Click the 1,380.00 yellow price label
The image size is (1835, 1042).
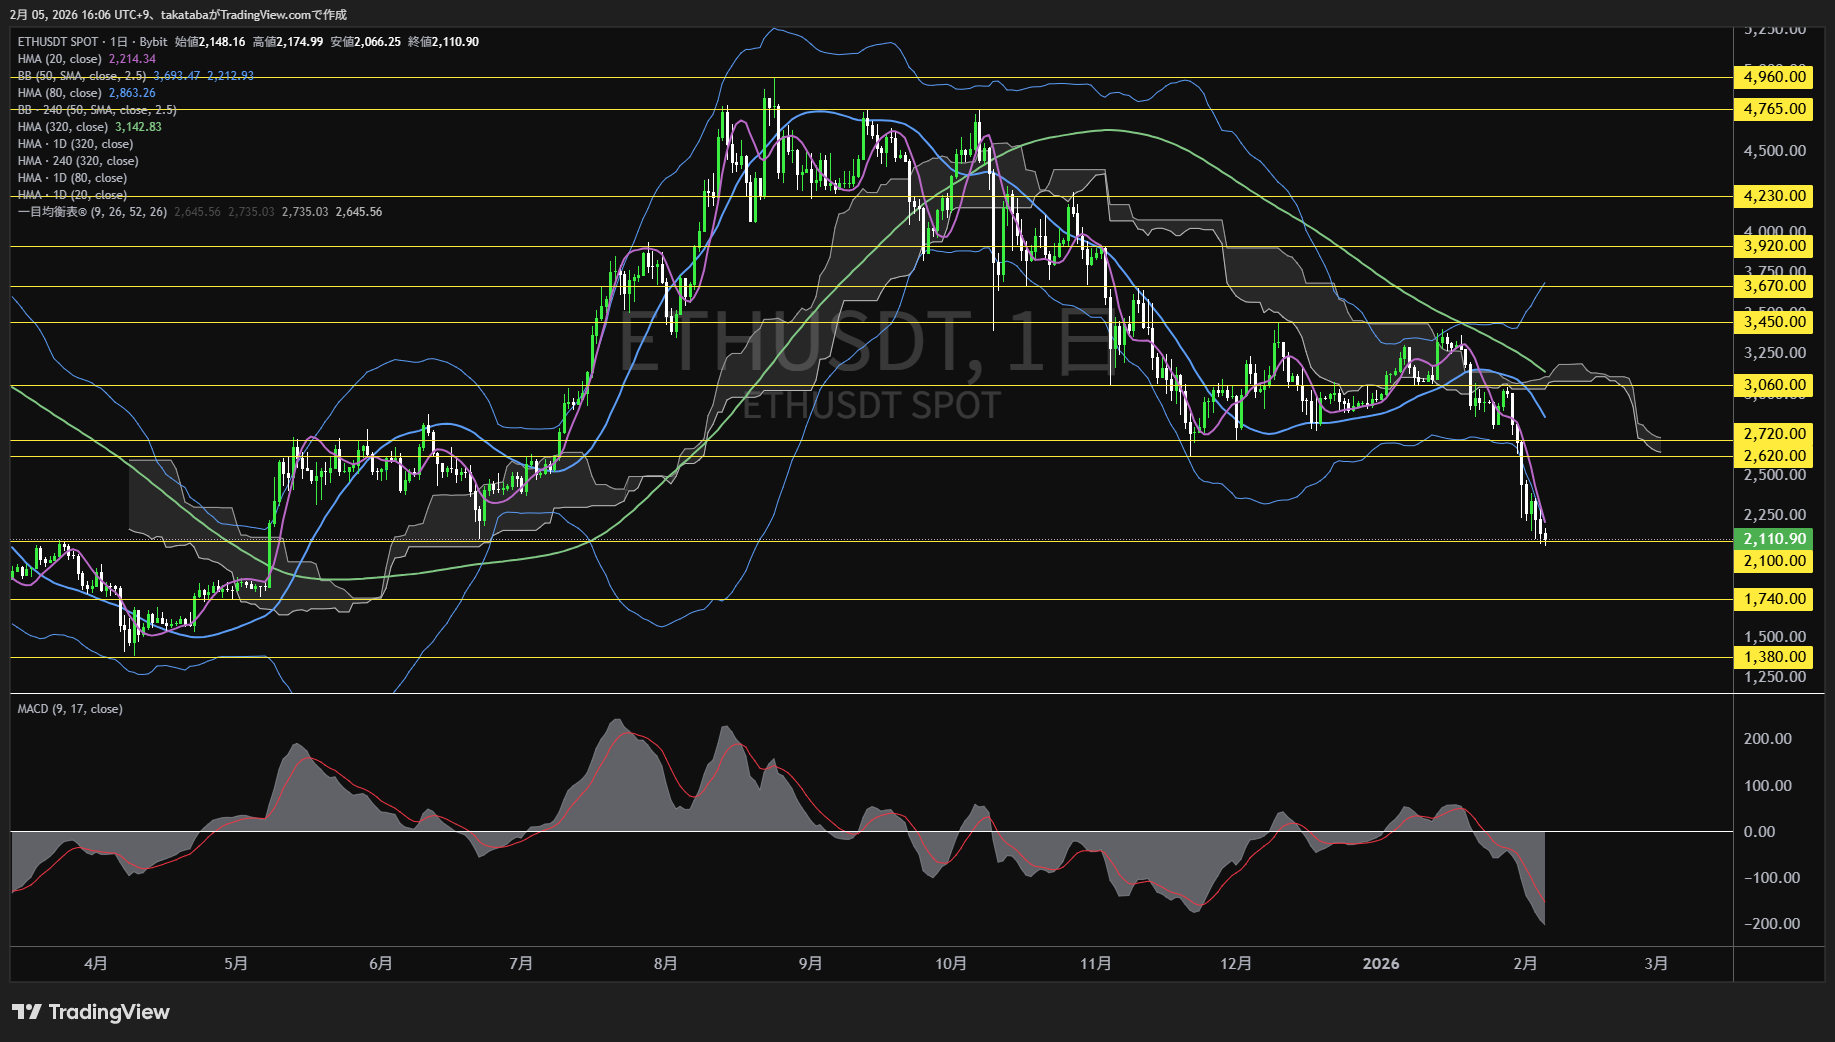1774,657
